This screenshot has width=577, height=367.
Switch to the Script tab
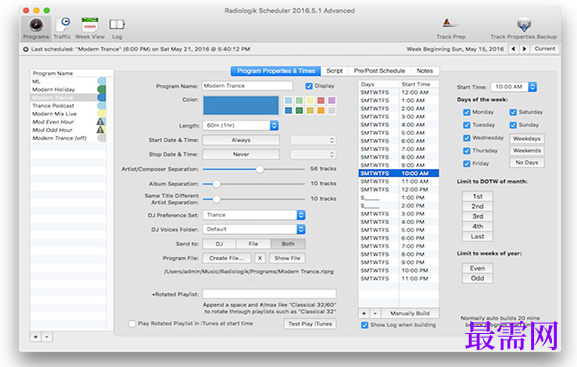[x=334, y=71]
